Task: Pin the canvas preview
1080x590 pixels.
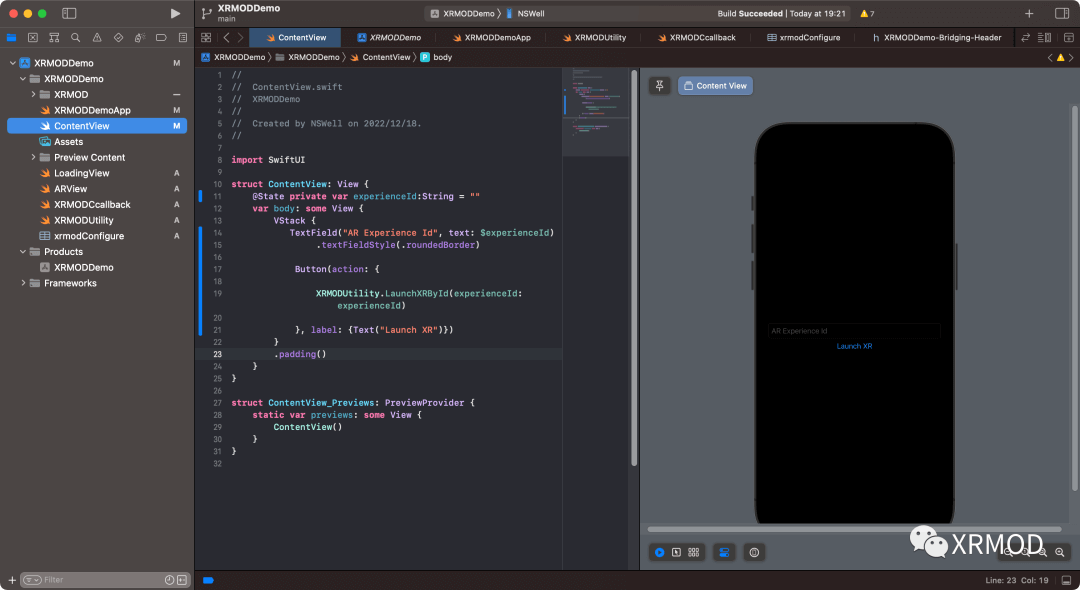Action: 659,85
